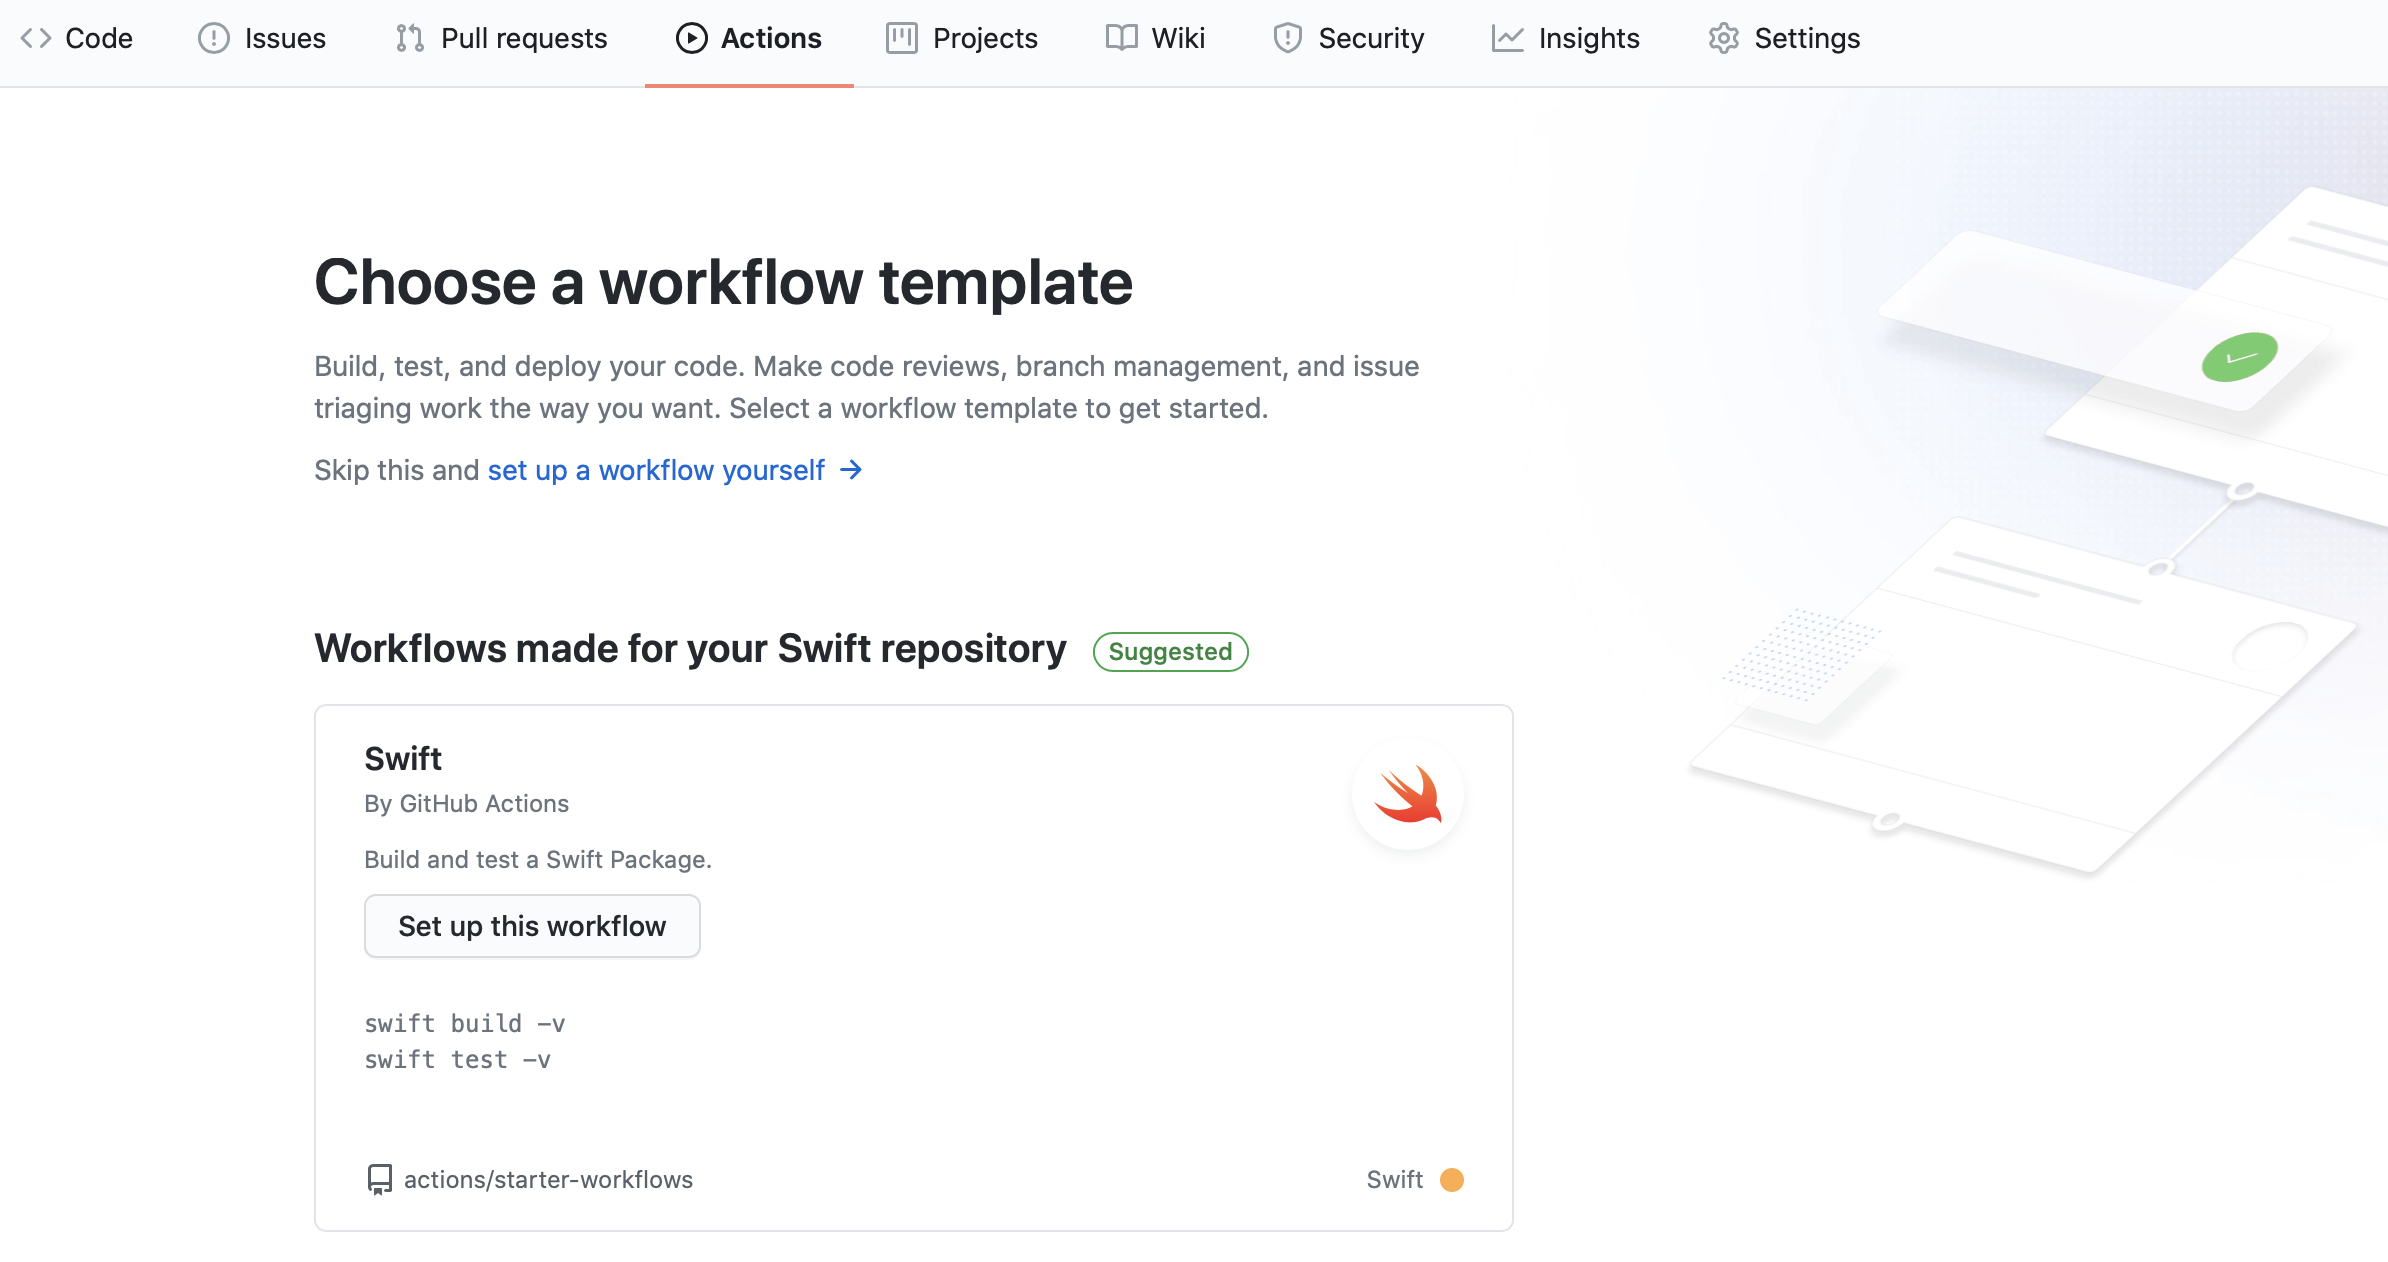Click the swift build -v code line
Screen dimensions: 2388x1262
tap(465, 1024)
